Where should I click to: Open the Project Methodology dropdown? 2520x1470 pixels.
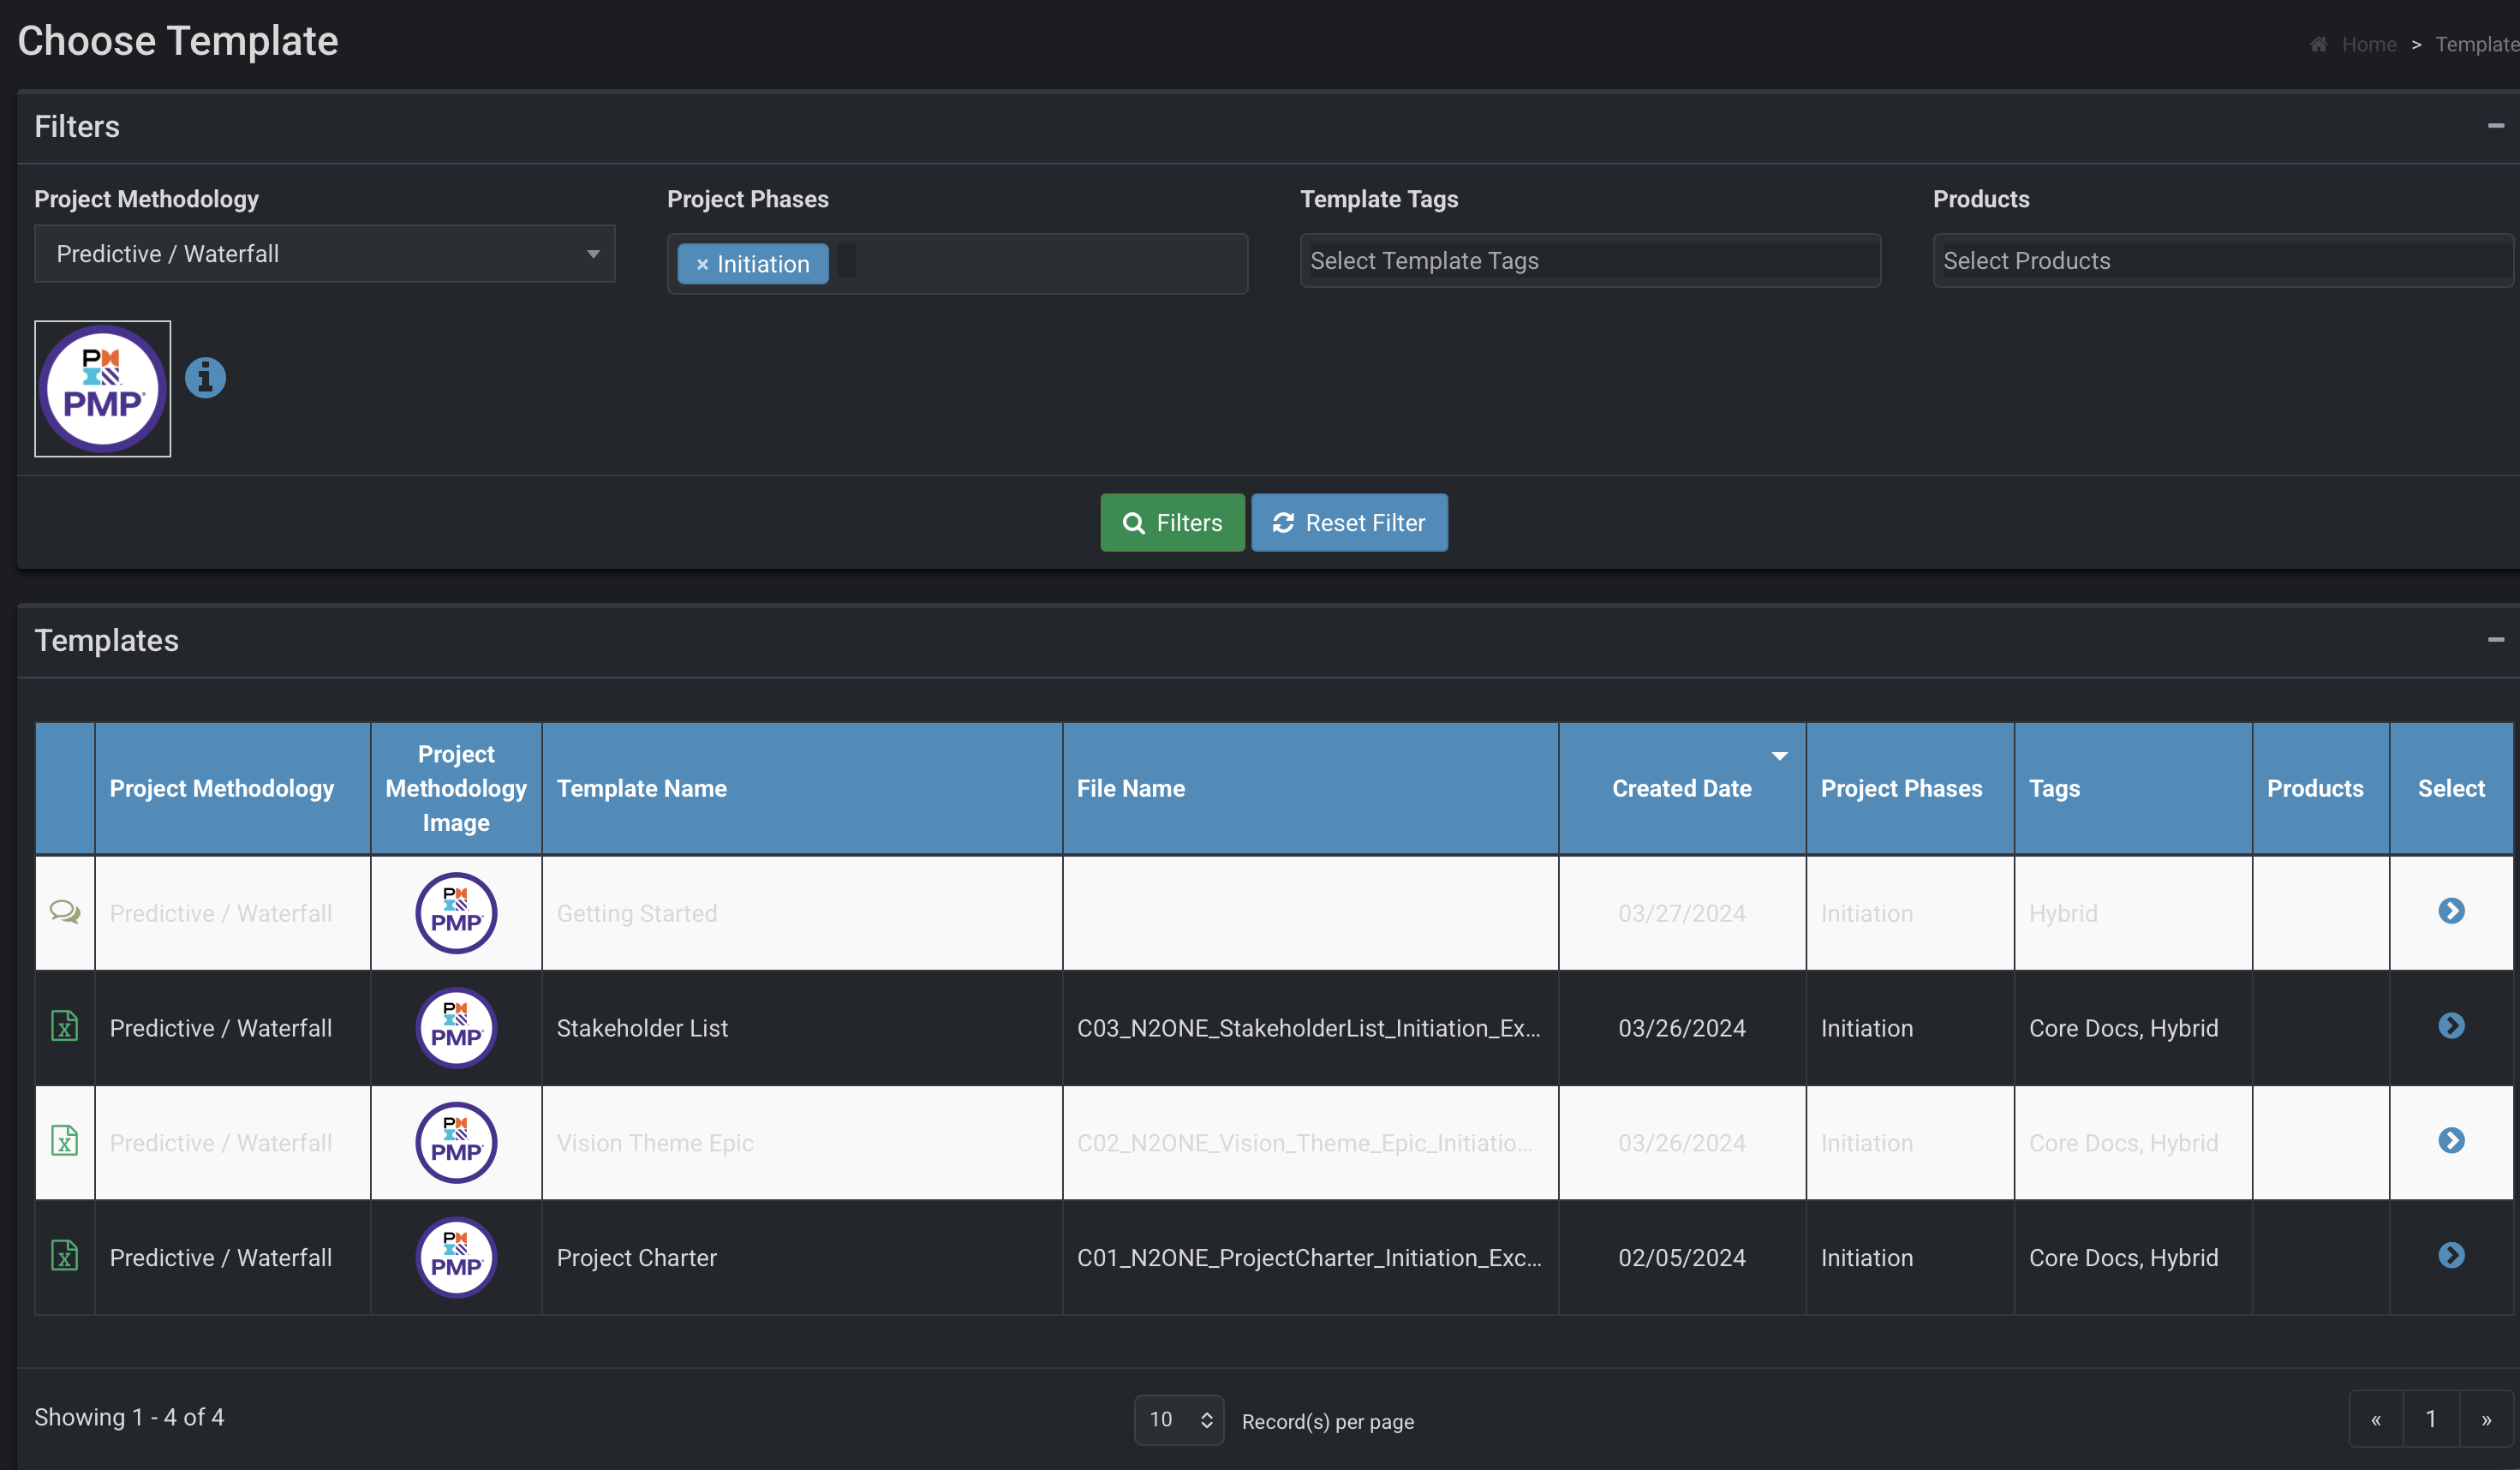click(325, 254)
